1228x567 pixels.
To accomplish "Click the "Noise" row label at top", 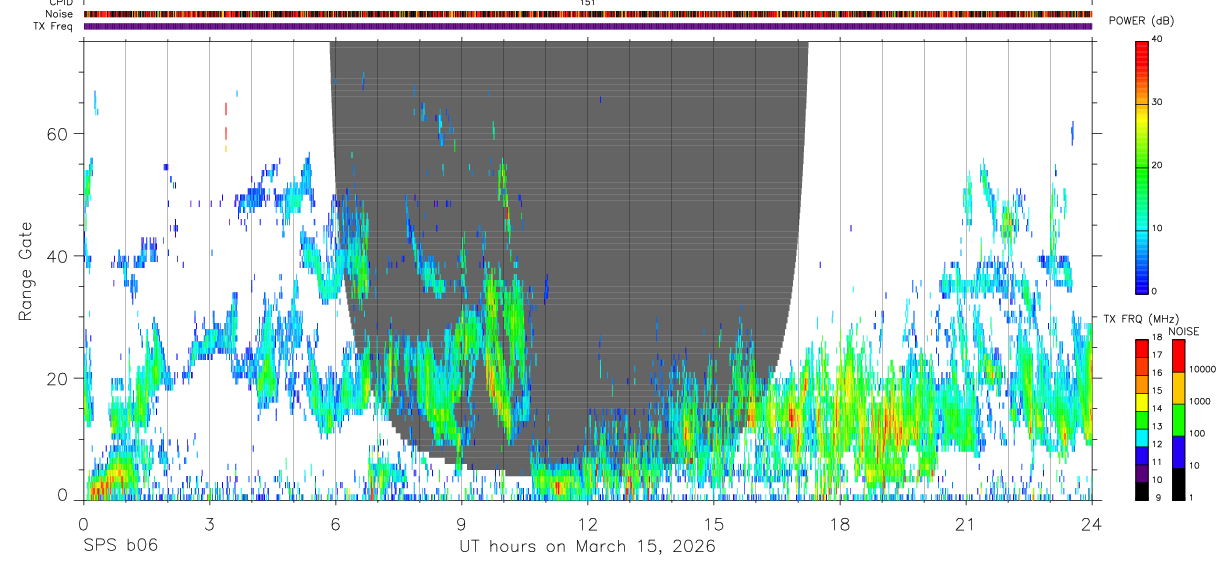I will coord(59,14).
